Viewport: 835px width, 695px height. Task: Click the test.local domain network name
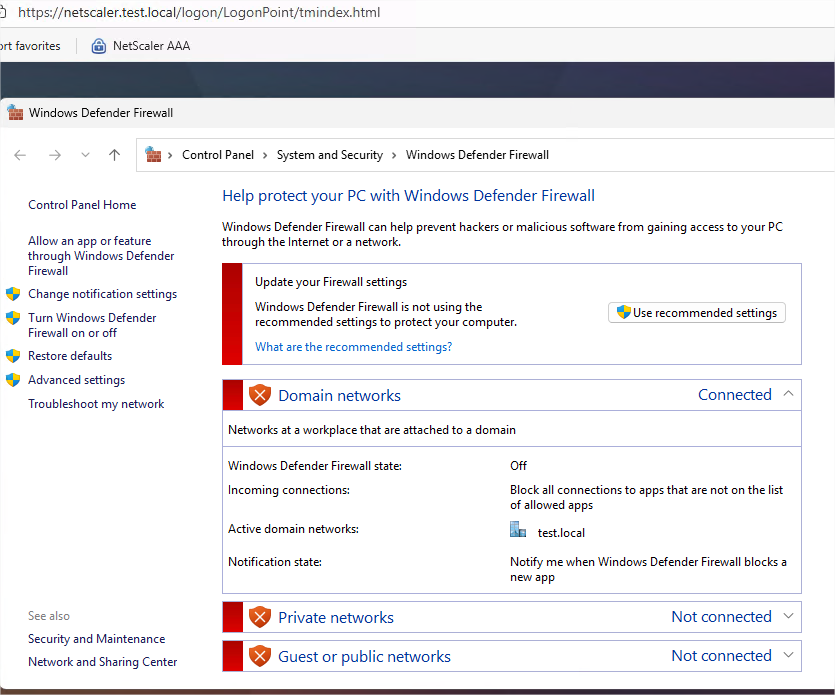pyautogui.click(x=561, y=533)
